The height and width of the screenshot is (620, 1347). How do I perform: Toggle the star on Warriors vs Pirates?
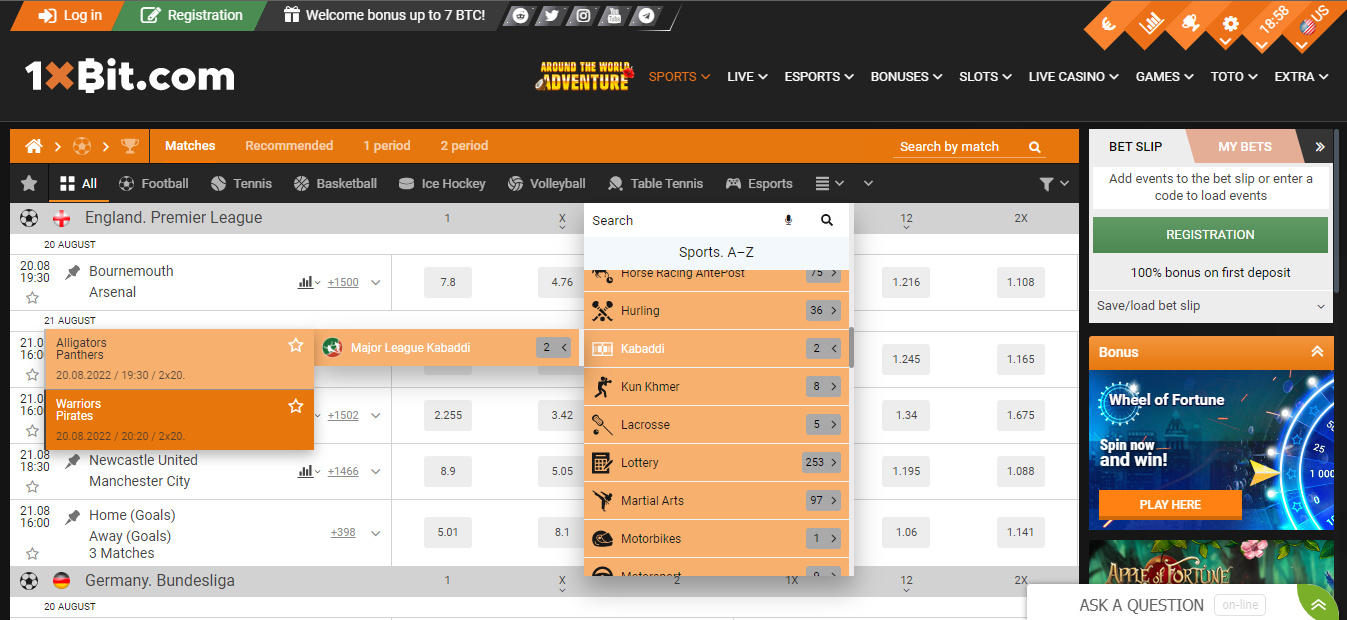click(295, 407)
